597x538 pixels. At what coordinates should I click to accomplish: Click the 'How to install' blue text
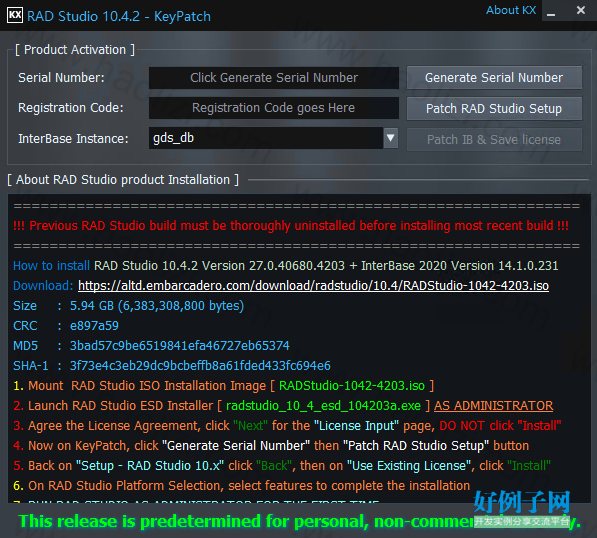click(x=51, y=265)
